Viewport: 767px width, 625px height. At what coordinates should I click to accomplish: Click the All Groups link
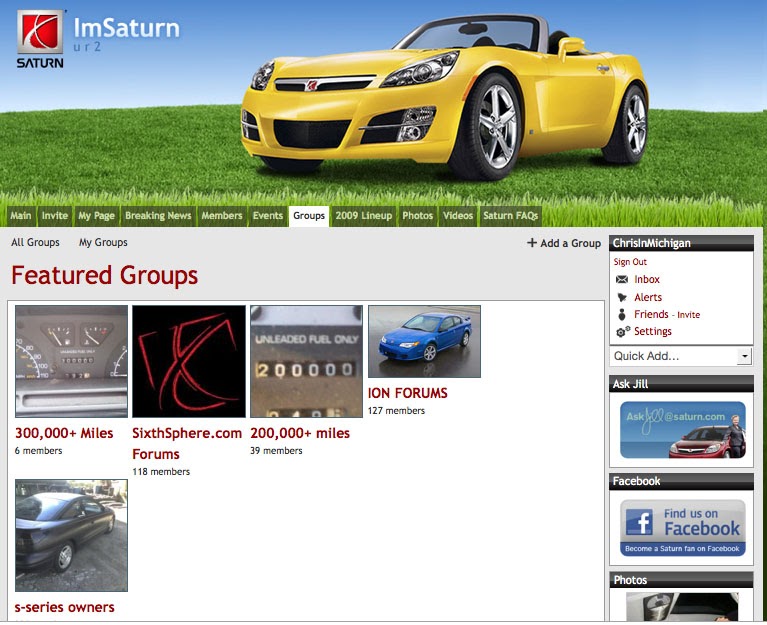35,243
